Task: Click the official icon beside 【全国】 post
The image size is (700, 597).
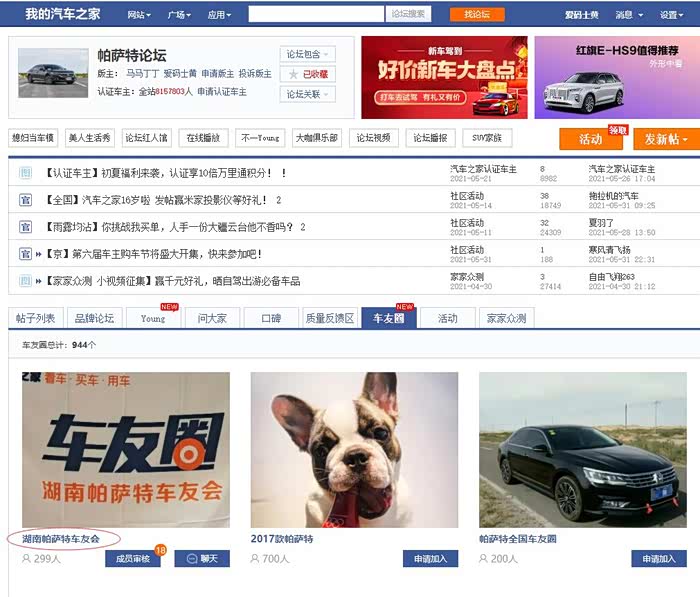Action: (x=25, y=200)
